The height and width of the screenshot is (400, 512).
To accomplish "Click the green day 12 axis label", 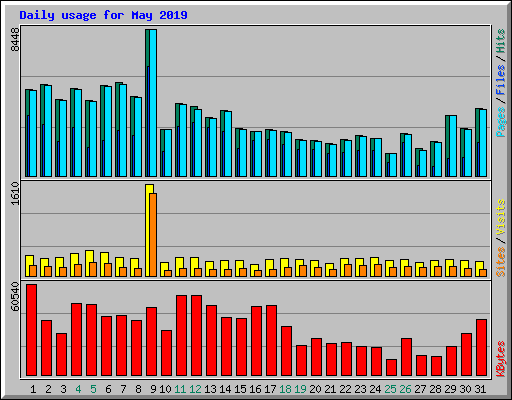I will click(x=195, y=389).
